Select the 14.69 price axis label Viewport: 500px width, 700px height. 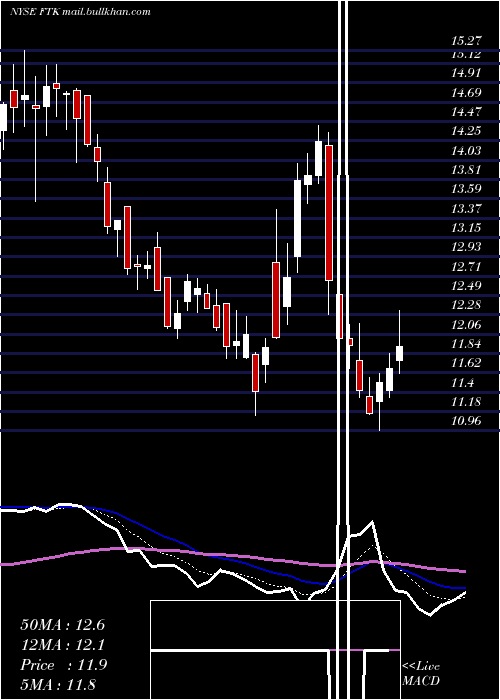click(466, 93)
